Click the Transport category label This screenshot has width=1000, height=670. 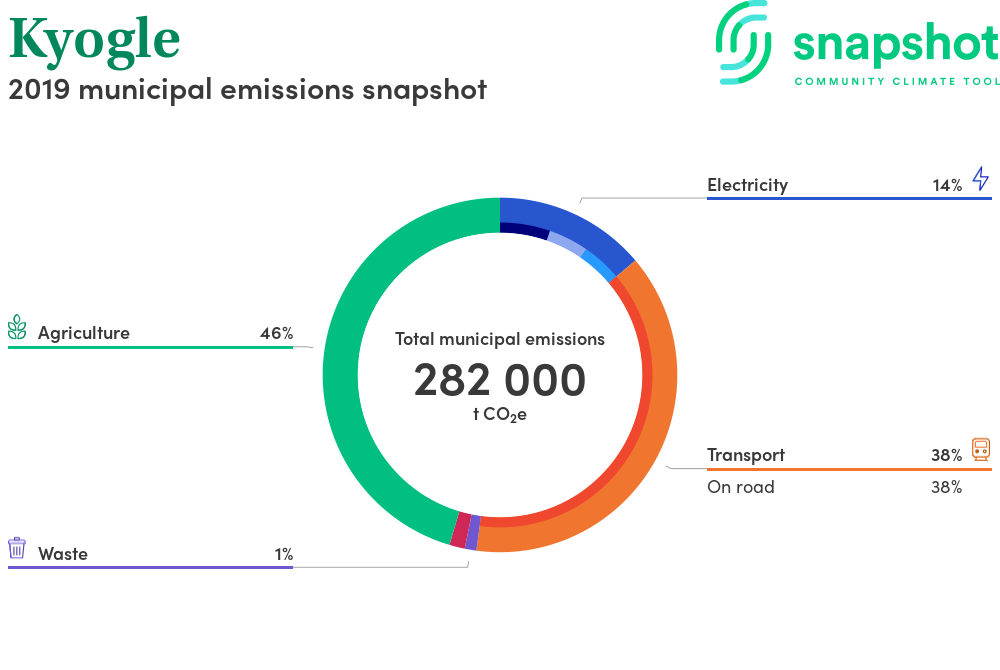[746, 455]
